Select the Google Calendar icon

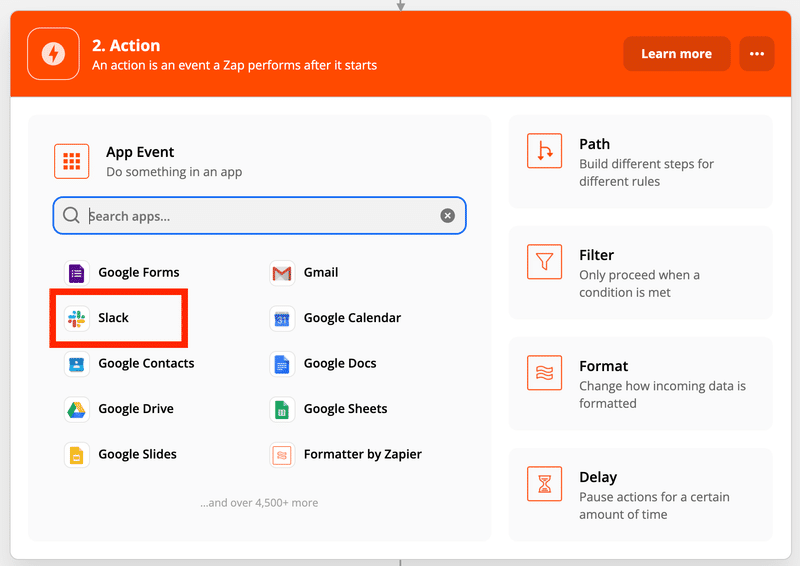tap(282, 318)
